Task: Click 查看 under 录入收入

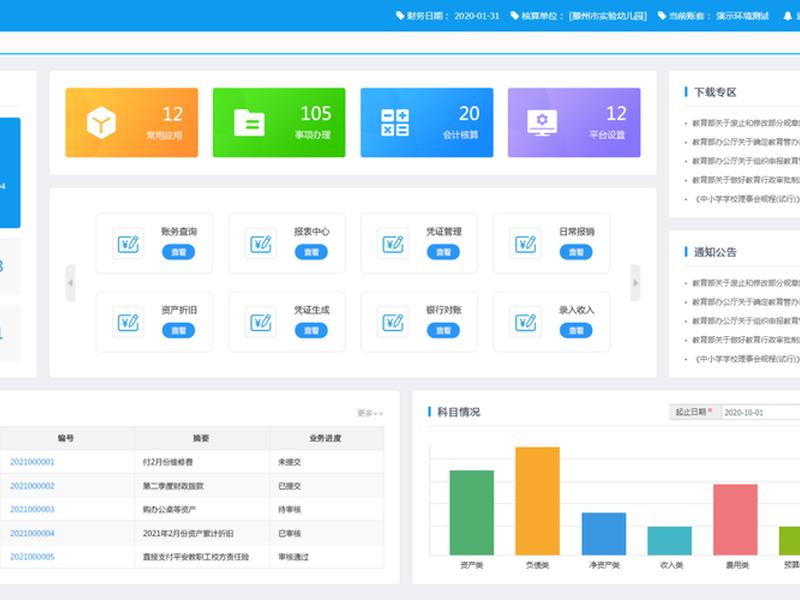Action: pos(576,331)
